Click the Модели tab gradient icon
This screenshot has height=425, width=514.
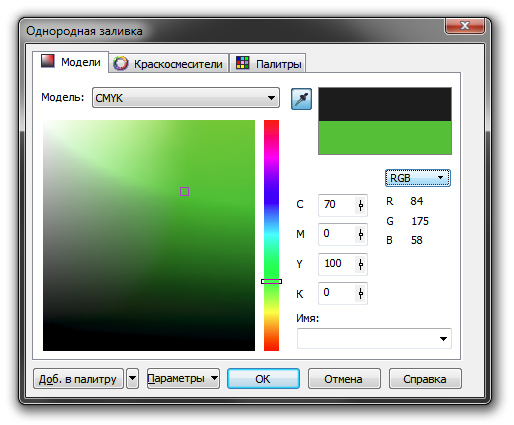coord(48,61)
